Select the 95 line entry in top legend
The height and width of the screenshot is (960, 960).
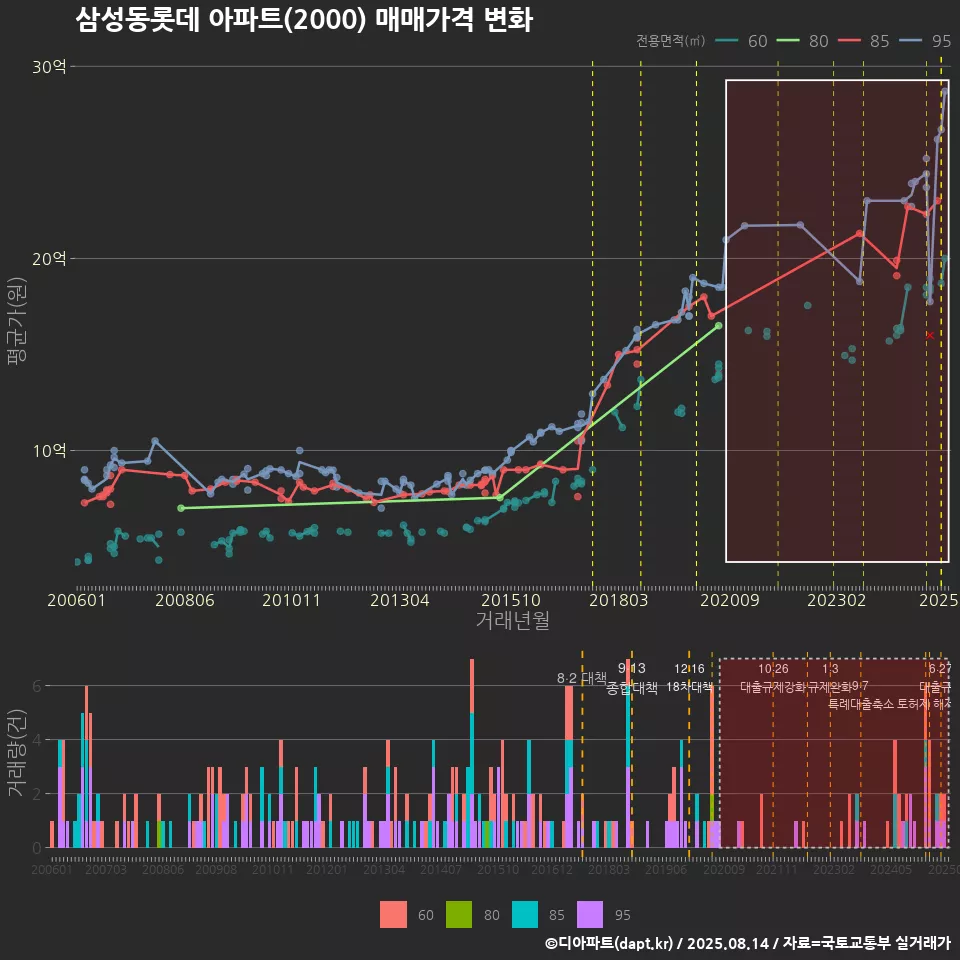(x=925, y=41)
